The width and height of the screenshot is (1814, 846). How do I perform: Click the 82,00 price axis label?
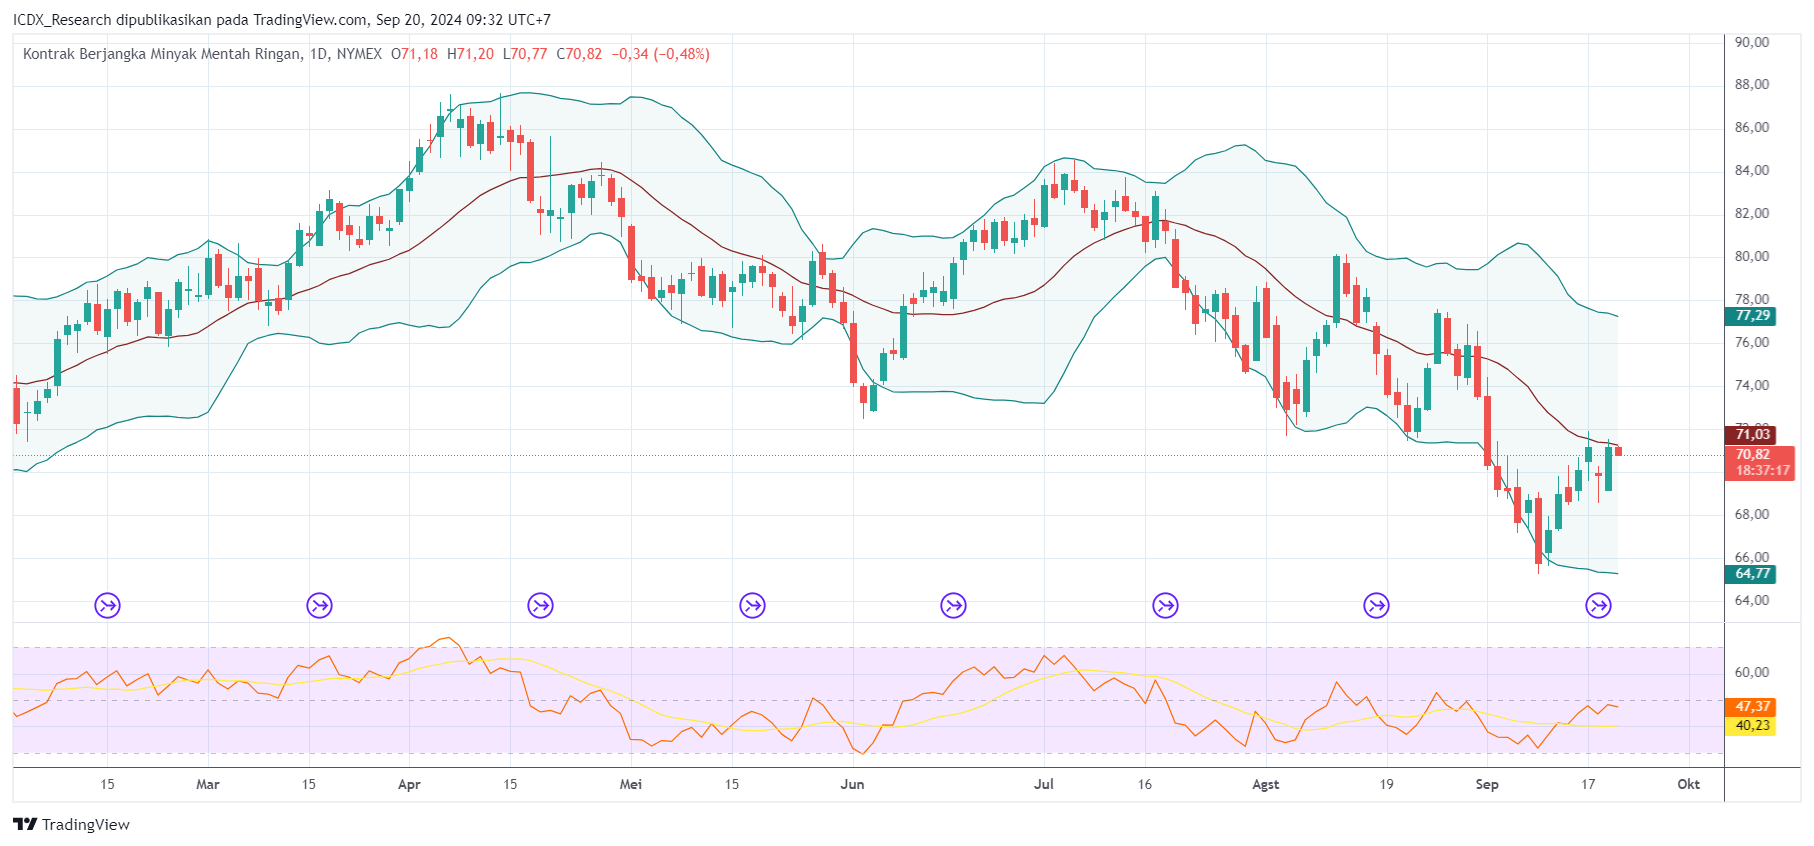click(1752, 213)
